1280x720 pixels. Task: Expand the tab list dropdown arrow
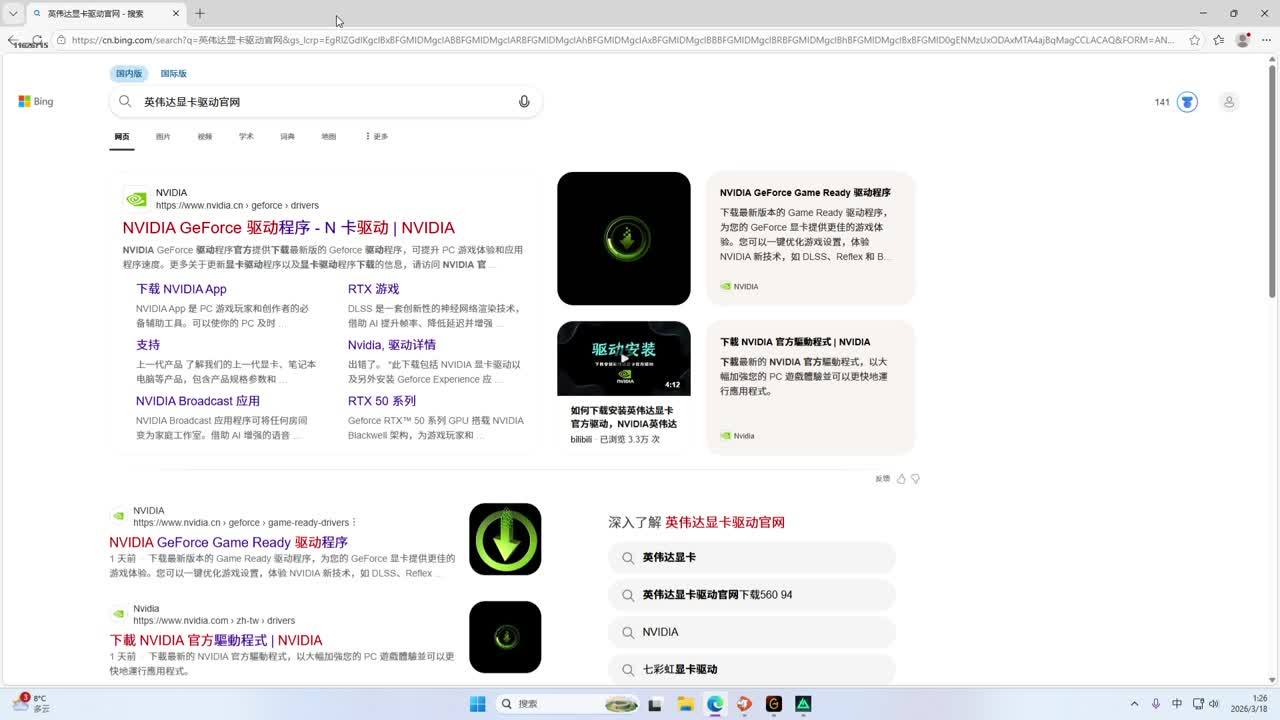[x=13, y=14]
